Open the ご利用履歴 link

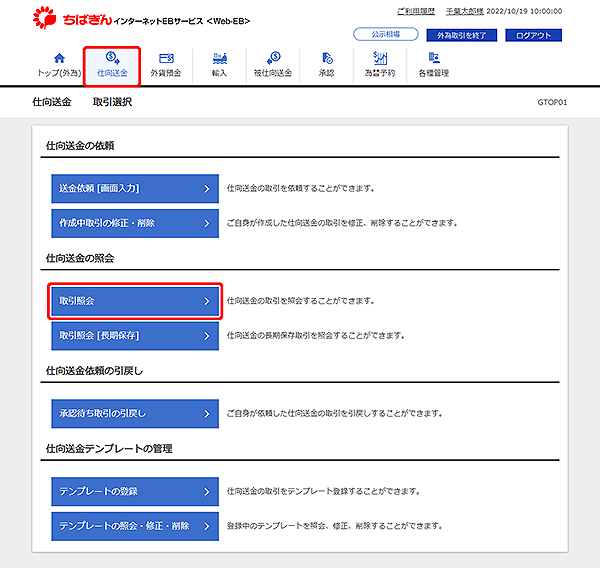(x=416, y=11)
